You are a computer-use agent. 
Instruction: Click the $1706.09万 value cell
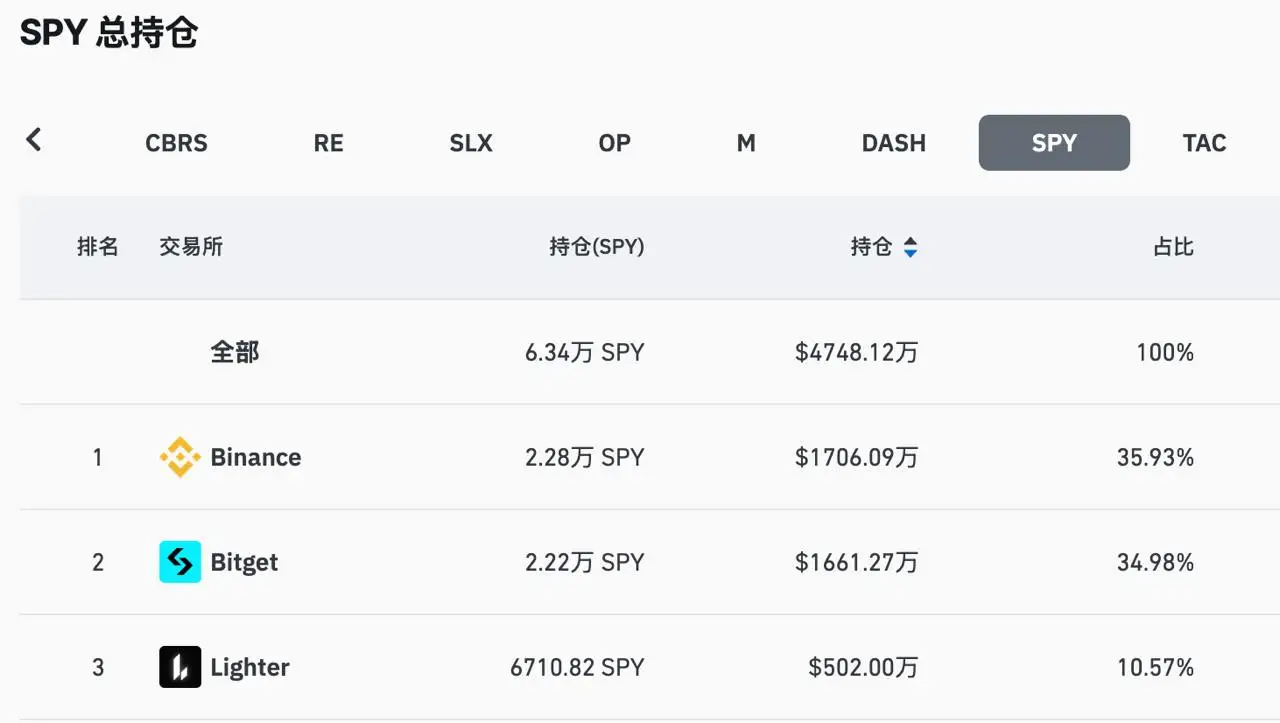pyautogui.click(x=857, y=457)
